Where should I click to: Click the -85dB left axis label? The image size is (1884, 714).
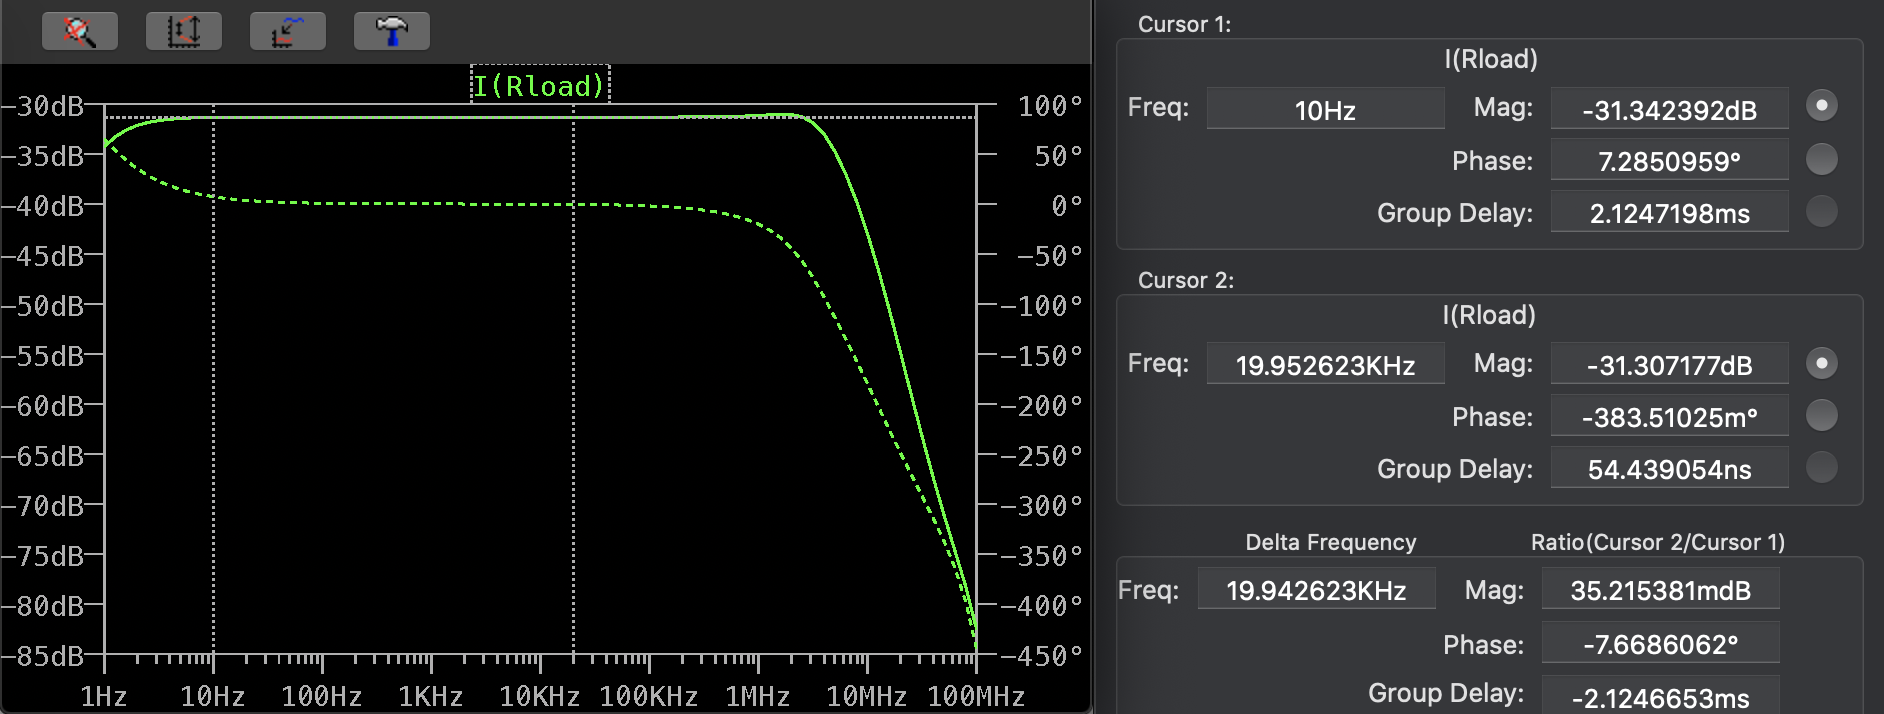(43, 656)
